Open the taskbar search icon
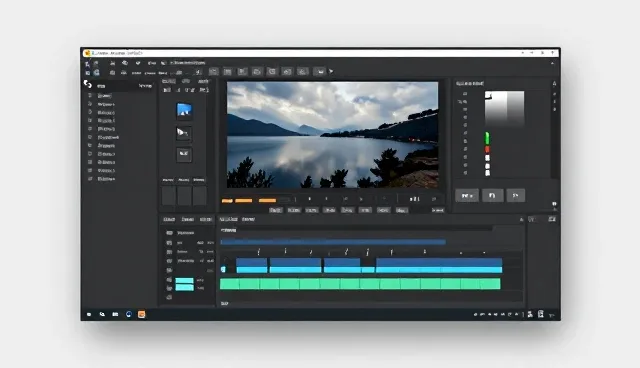 pyautogui.click(x=102, y=314)
